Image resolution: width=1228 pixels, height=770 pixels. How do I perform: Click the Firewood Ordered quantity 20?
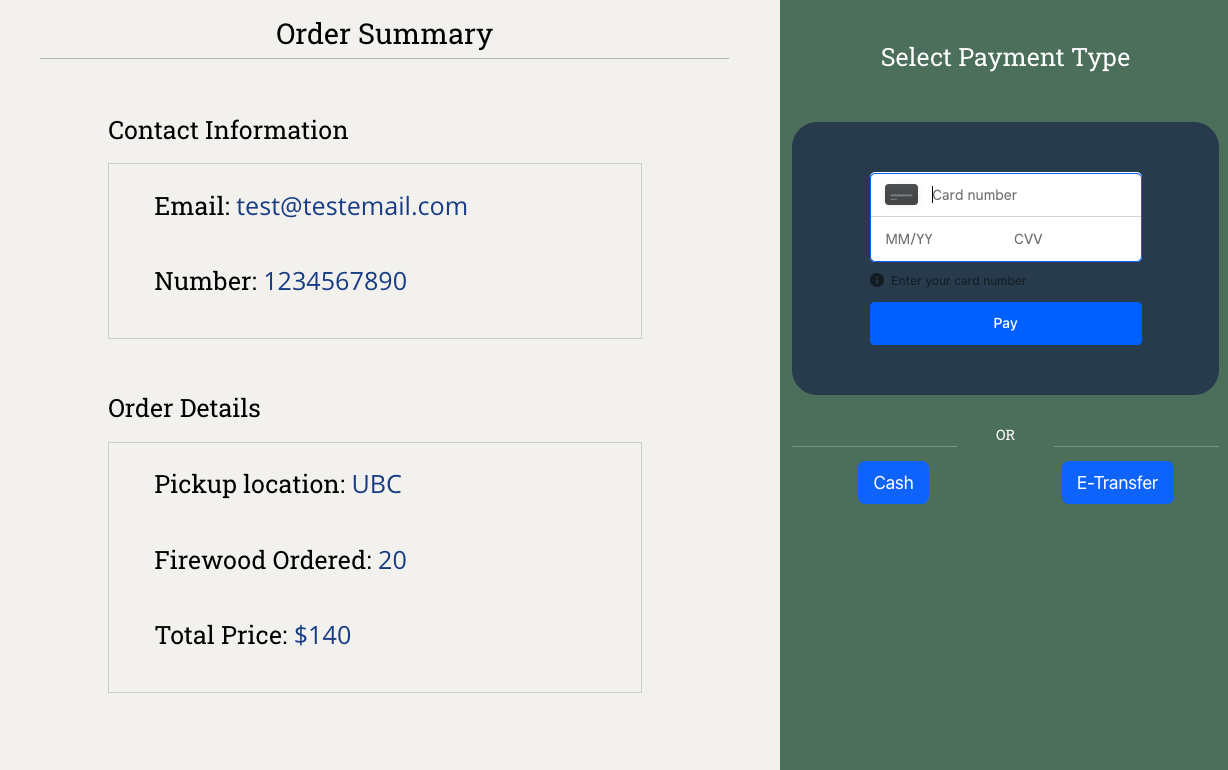[392, 560]
